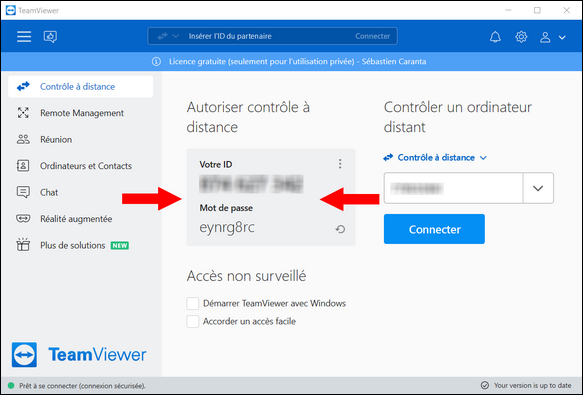Open Remote Management section

click(81, 113)
